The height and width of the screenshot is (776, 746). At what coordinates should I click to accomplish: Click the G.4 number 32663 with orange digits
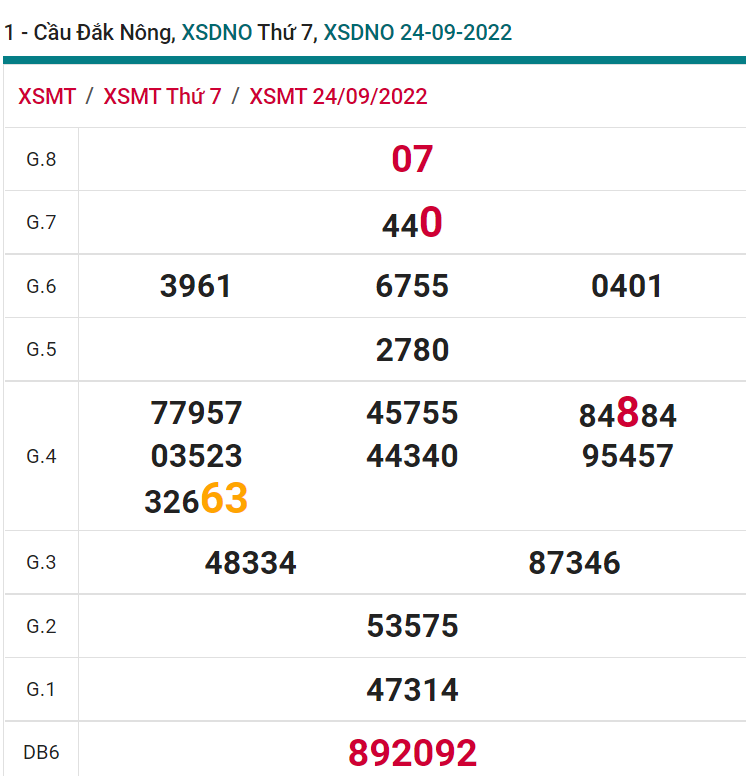coord(196,499)
